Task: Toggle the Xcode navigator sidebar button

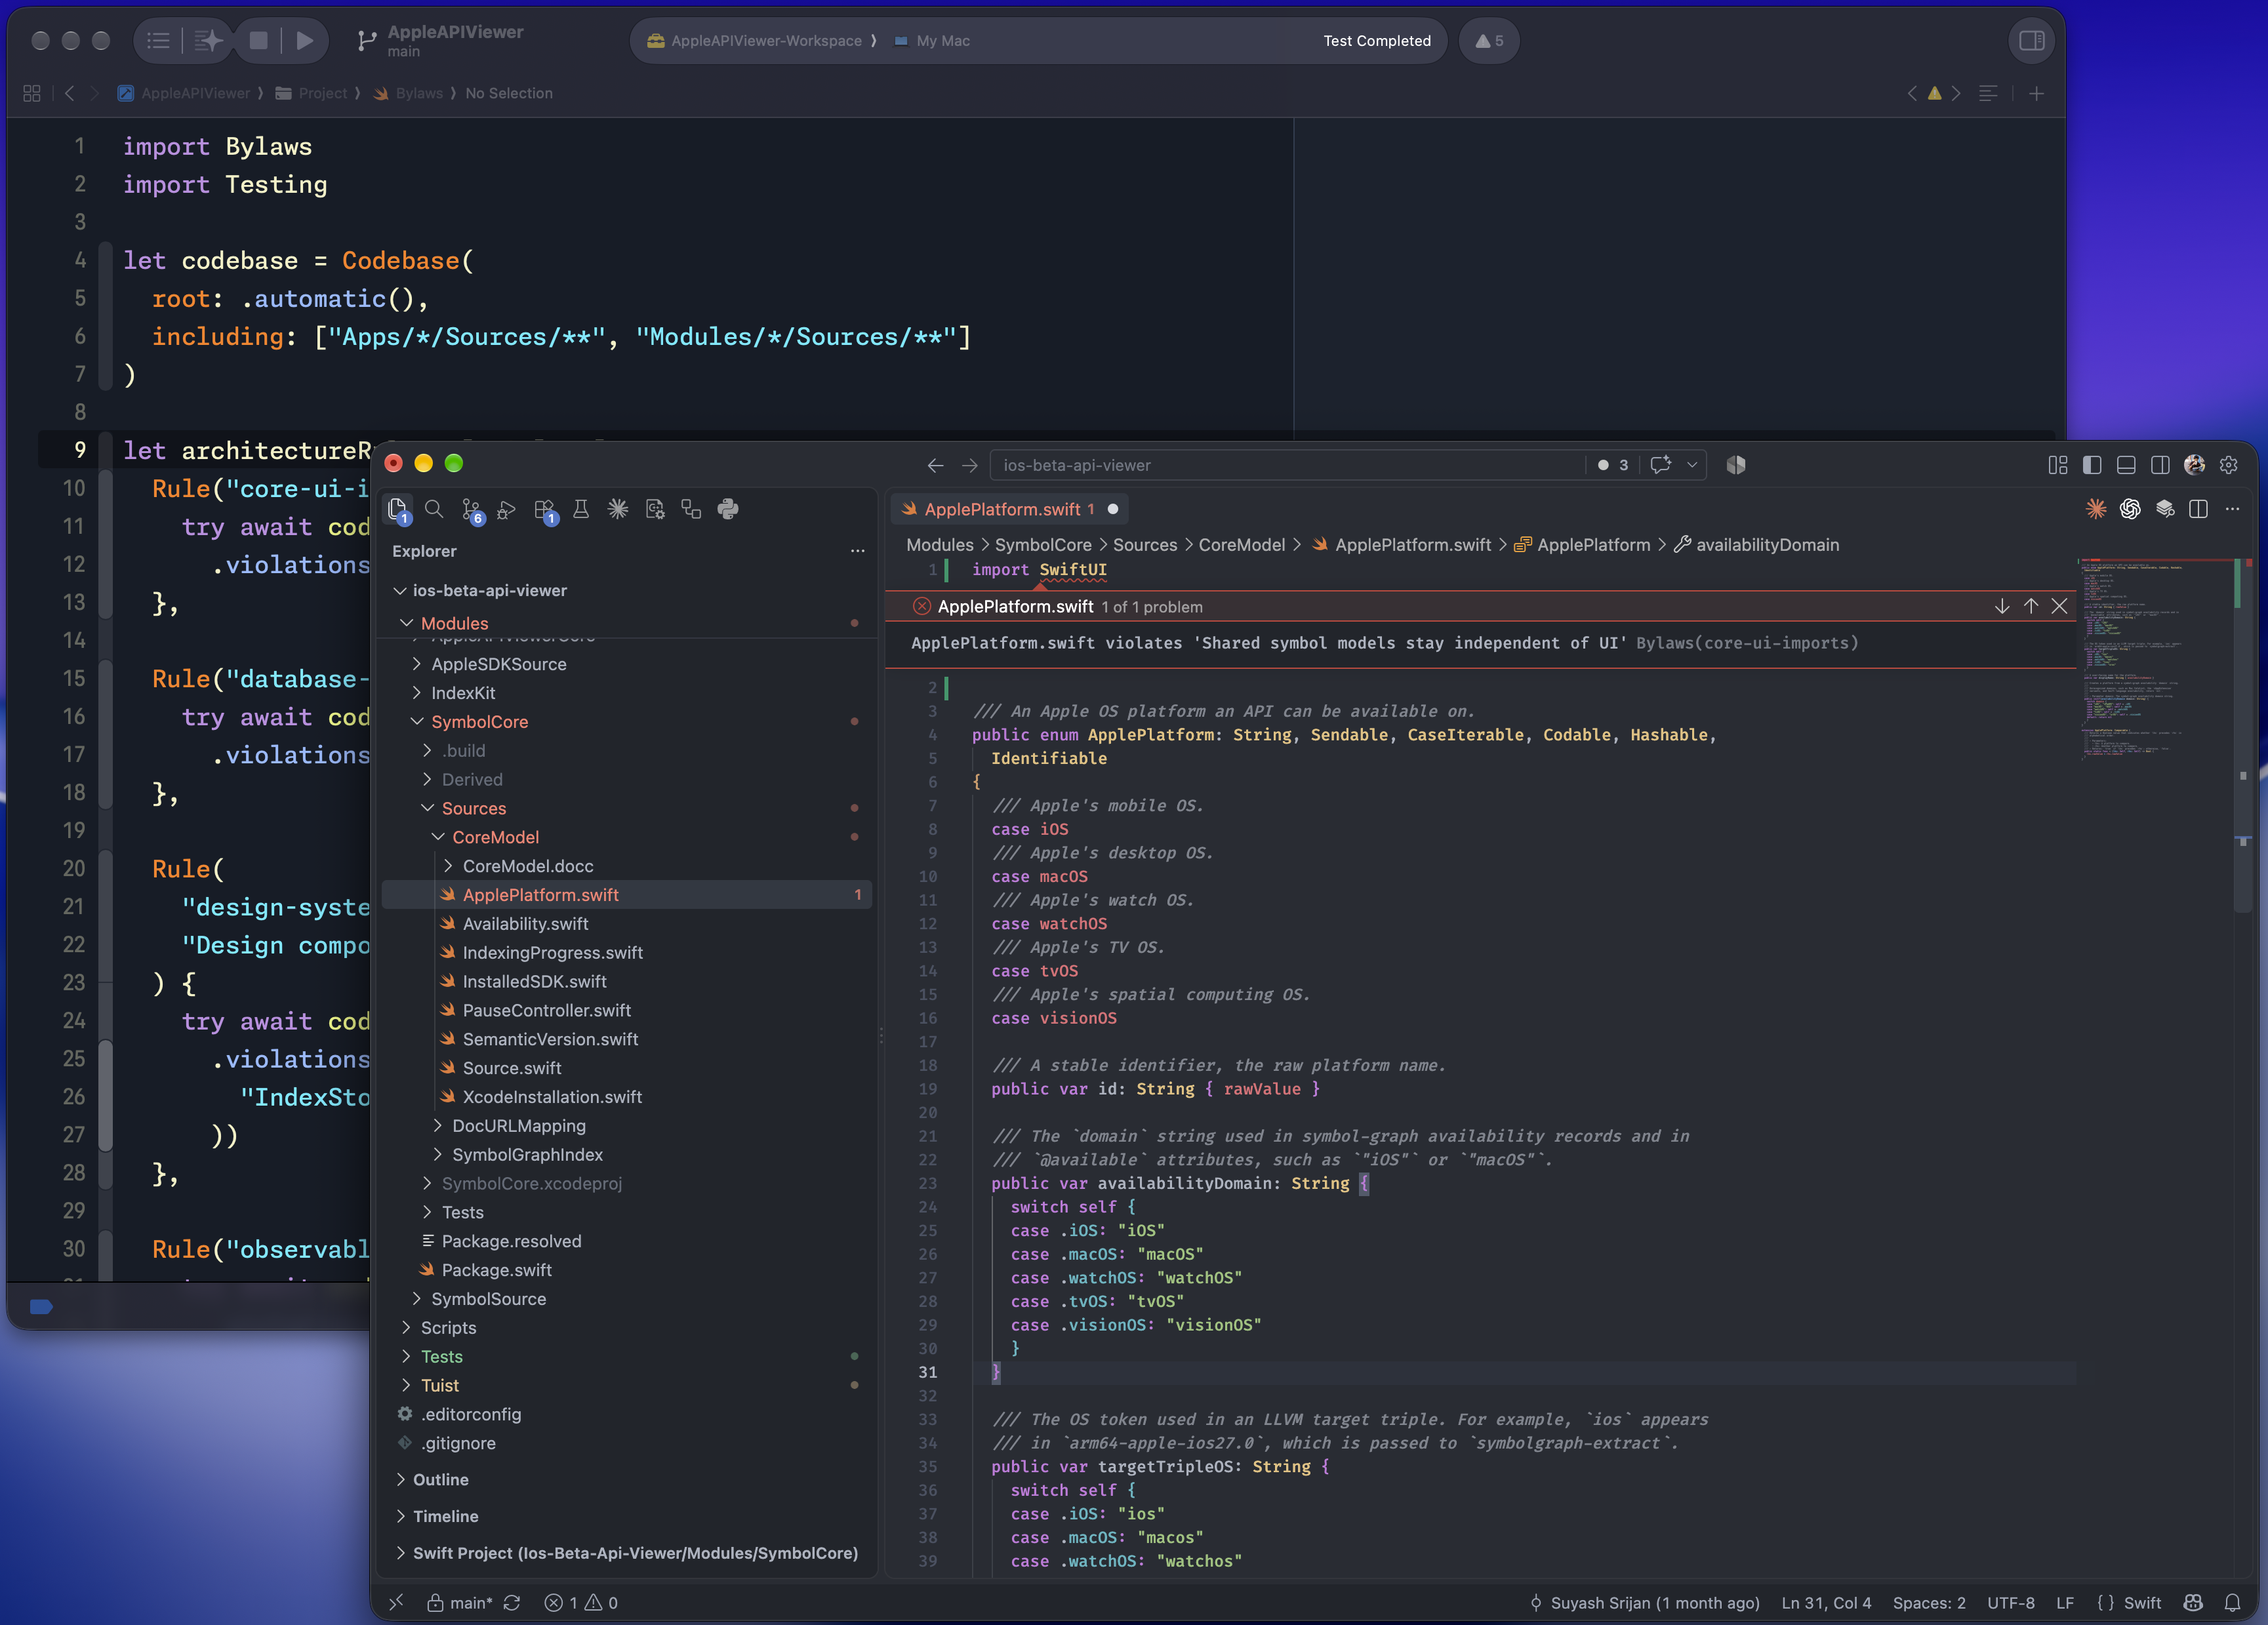Action: [x=157, y=40]
